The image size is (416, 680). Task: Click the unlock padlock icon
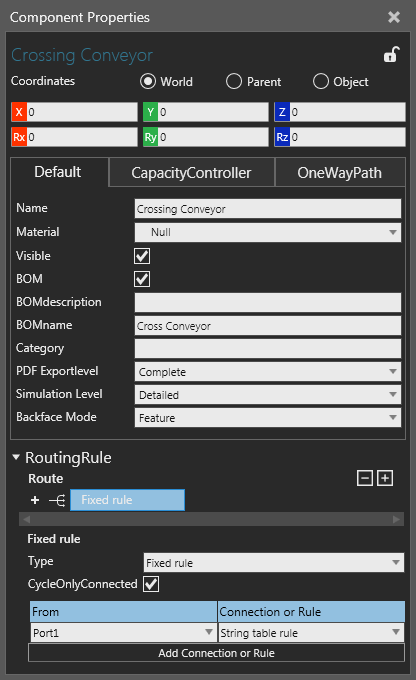coord(392,55)
